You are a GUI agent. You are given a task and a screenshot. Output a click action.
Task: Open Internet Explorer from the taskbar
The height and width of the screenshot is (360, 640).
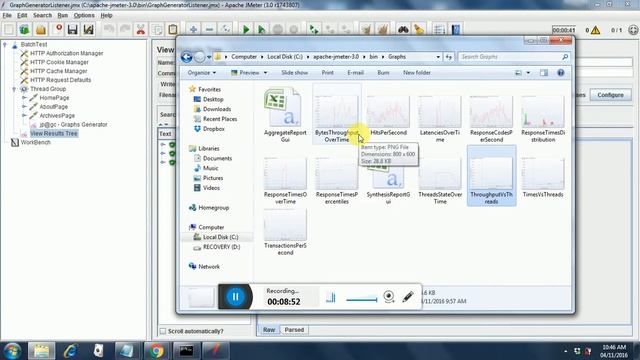pos(71,351)
